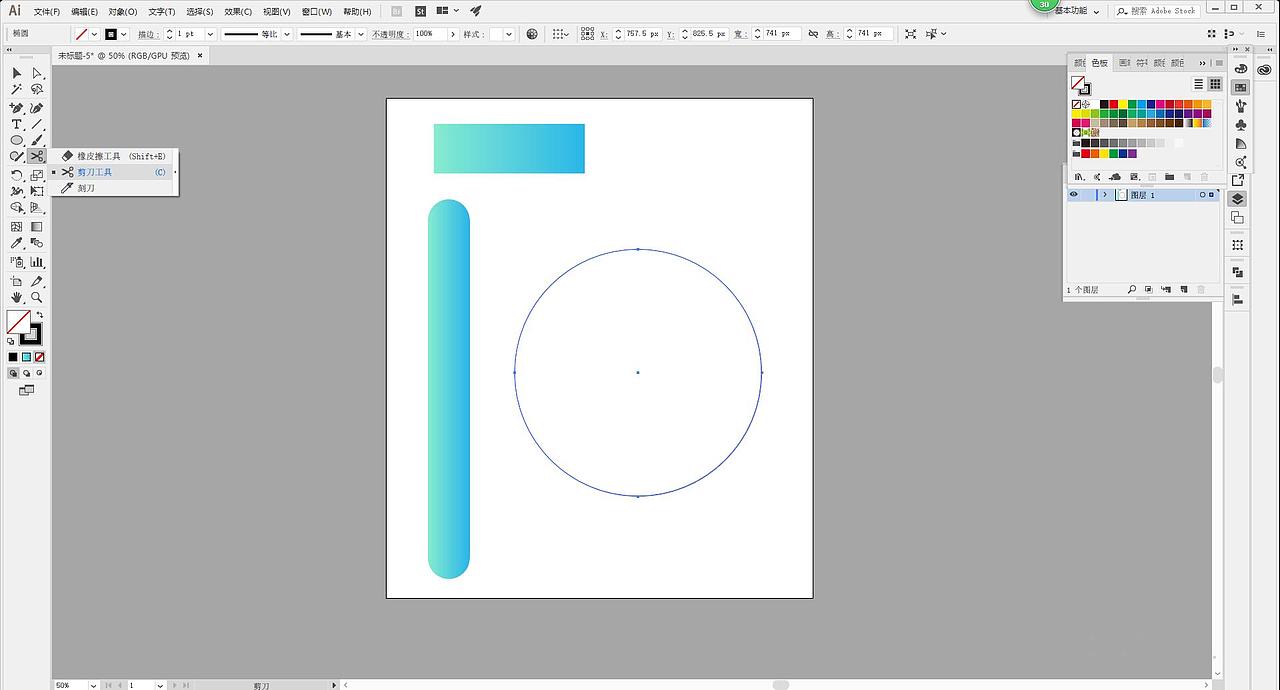Click the recolor artwork wheel icon

point(532,34)
